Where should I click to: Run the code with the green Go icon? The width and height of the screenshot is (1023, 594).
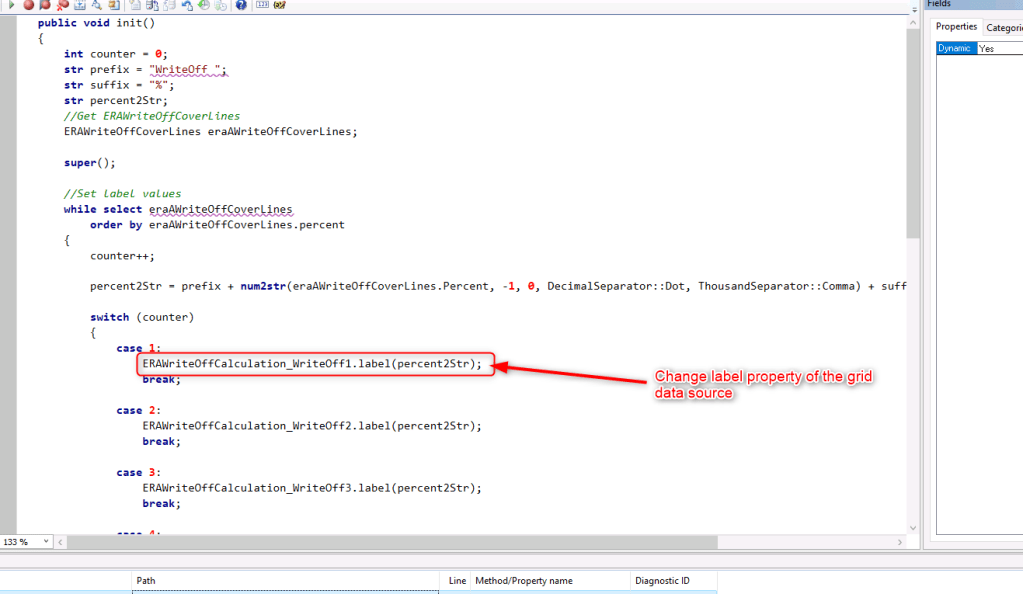(x=12, y=6)
